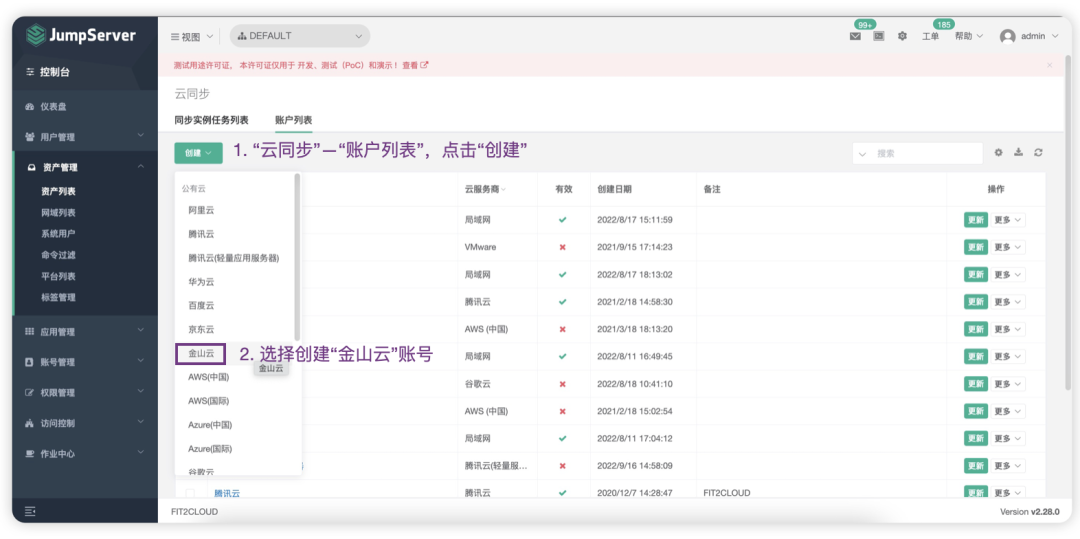The width and height of the screenshot is (1080, 539).
Task: Open system settings gear in top bar
Action: [902, 36]
